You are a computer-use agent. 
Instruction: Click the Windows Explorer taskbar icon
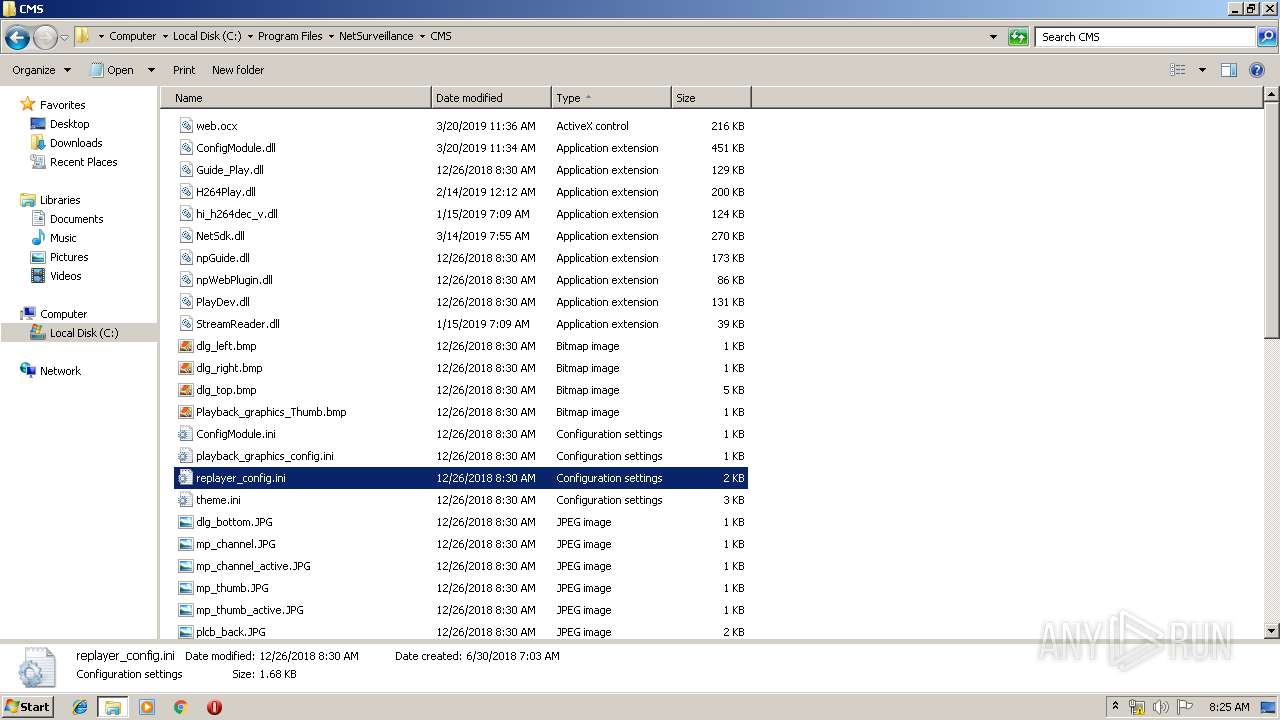tap(113, 707)
